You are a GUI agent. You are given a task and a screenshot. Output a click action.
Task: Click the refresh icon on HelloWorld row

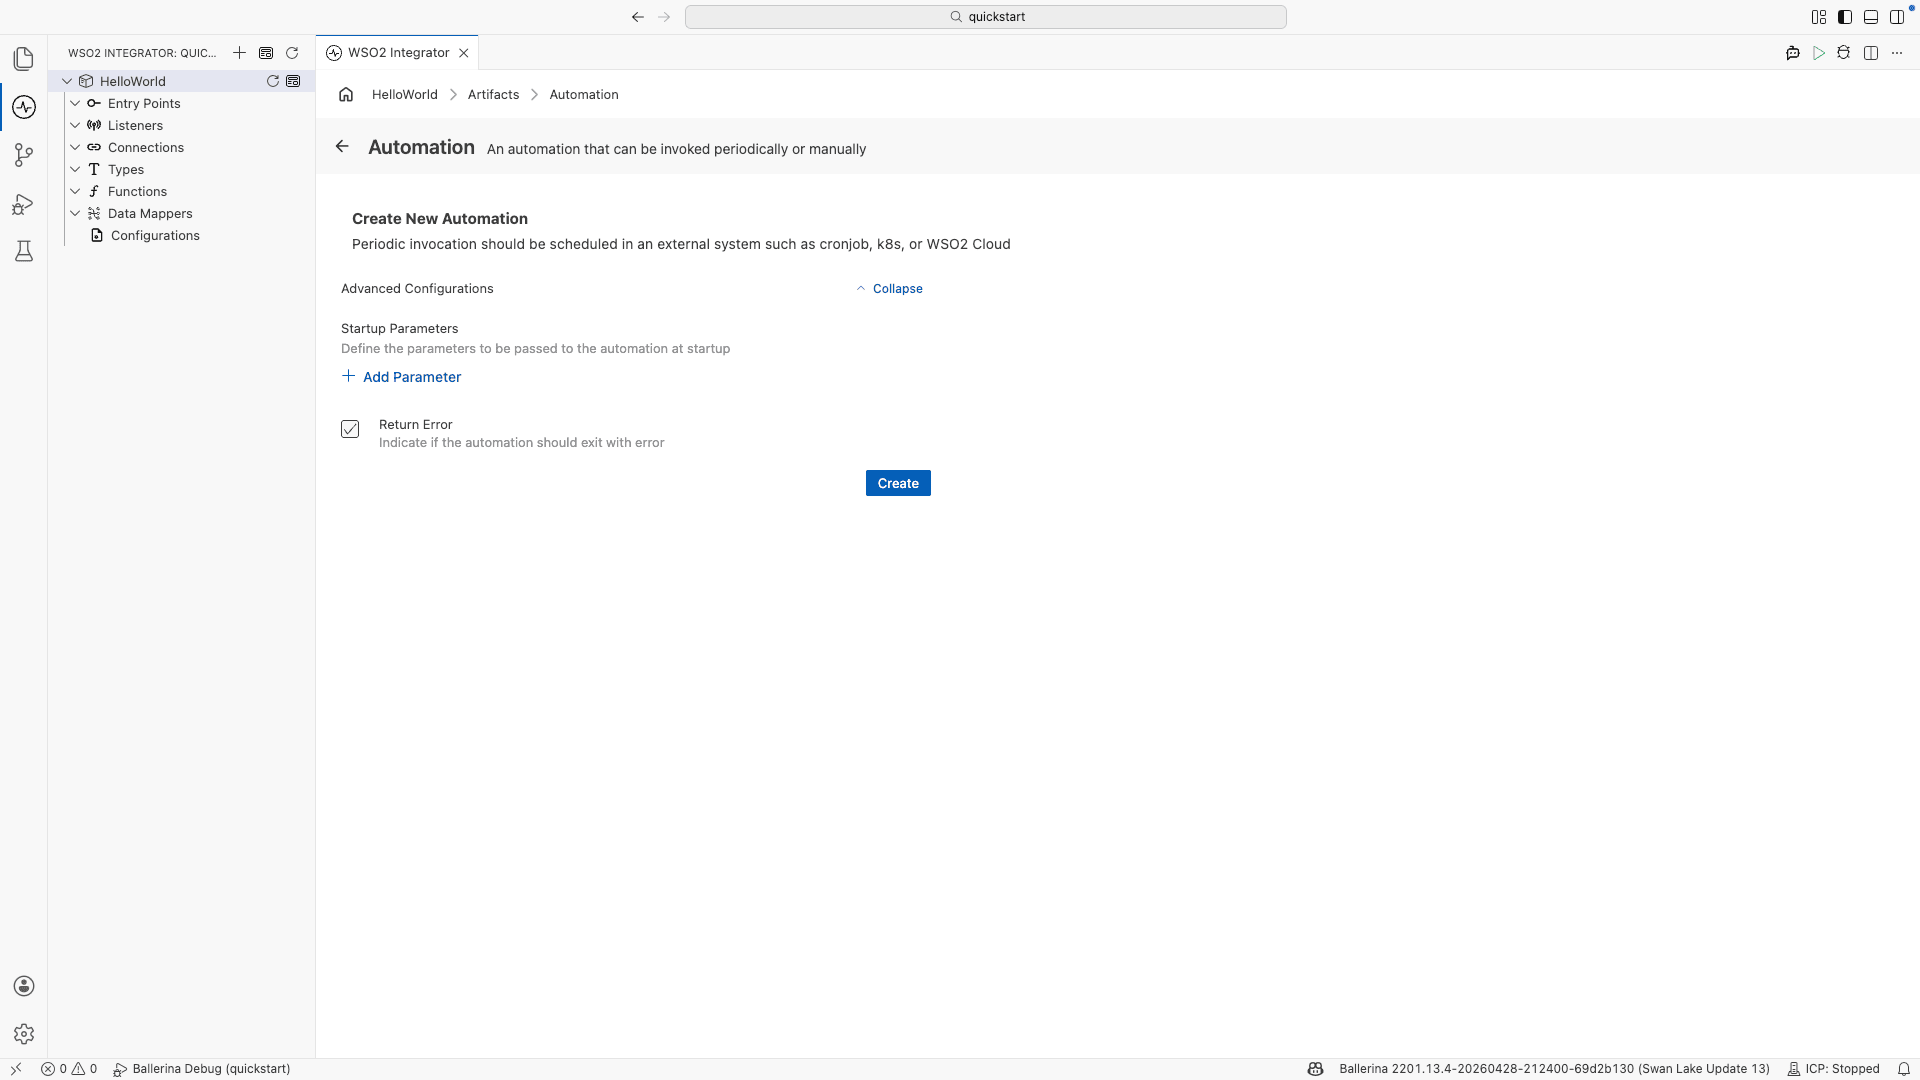point(272,81)
